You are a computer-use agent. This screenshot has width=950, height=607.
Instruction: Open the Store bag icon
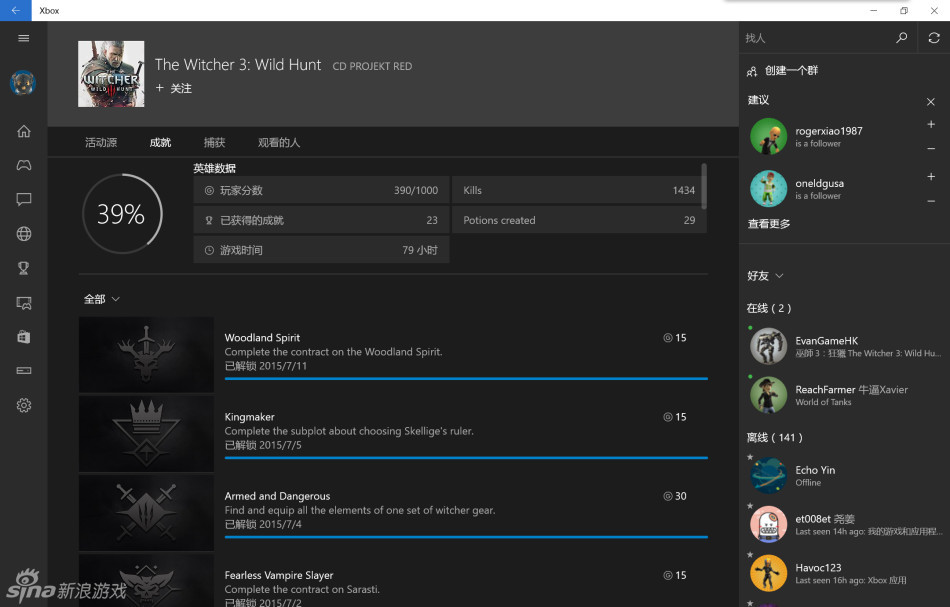point(24,337)
